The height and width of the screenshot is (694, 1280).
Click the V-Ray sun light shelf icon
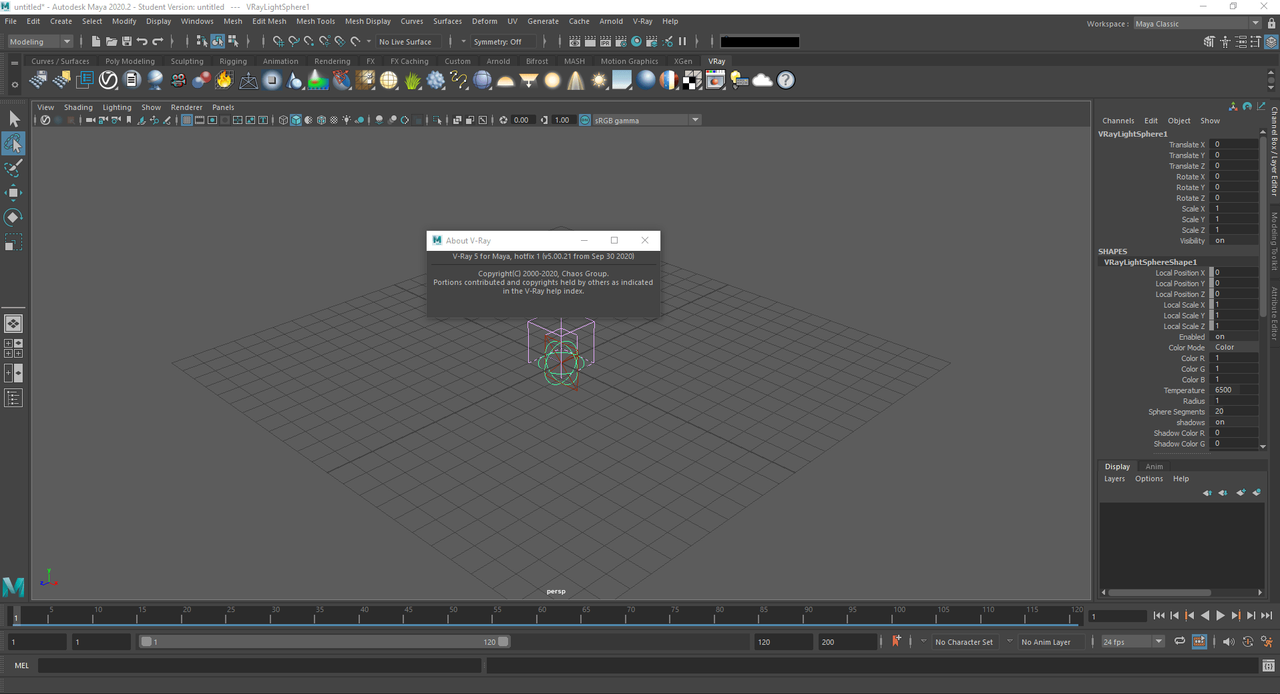599,80
